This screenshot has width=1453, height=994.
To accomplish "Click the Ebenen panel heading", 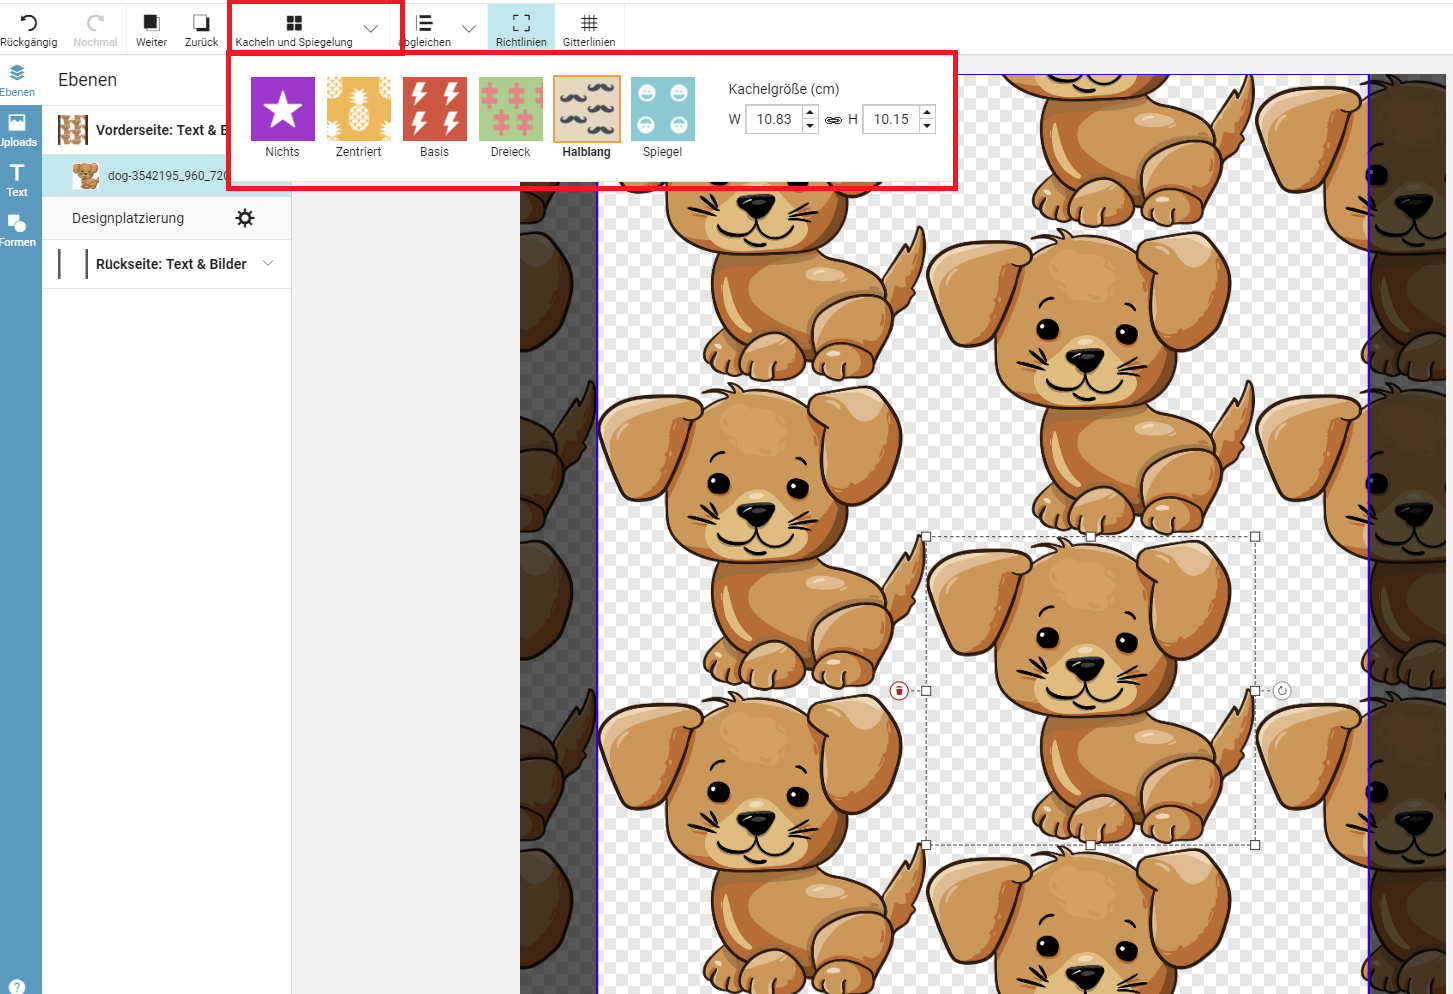I will click(x=87, y=80).
